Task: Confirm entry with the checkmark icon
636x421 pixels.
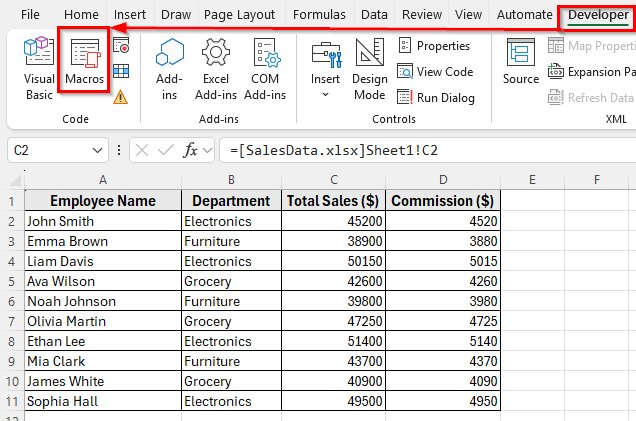Action: (x=166, y=150)
